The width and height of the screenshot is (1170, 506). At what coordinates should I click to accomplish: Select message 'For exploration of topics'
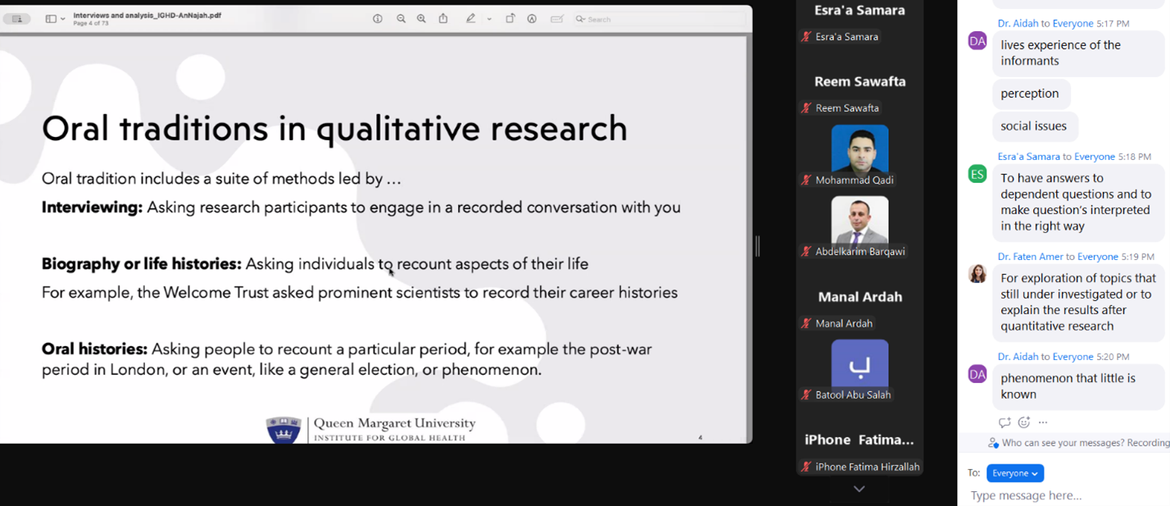(1077, 302)
